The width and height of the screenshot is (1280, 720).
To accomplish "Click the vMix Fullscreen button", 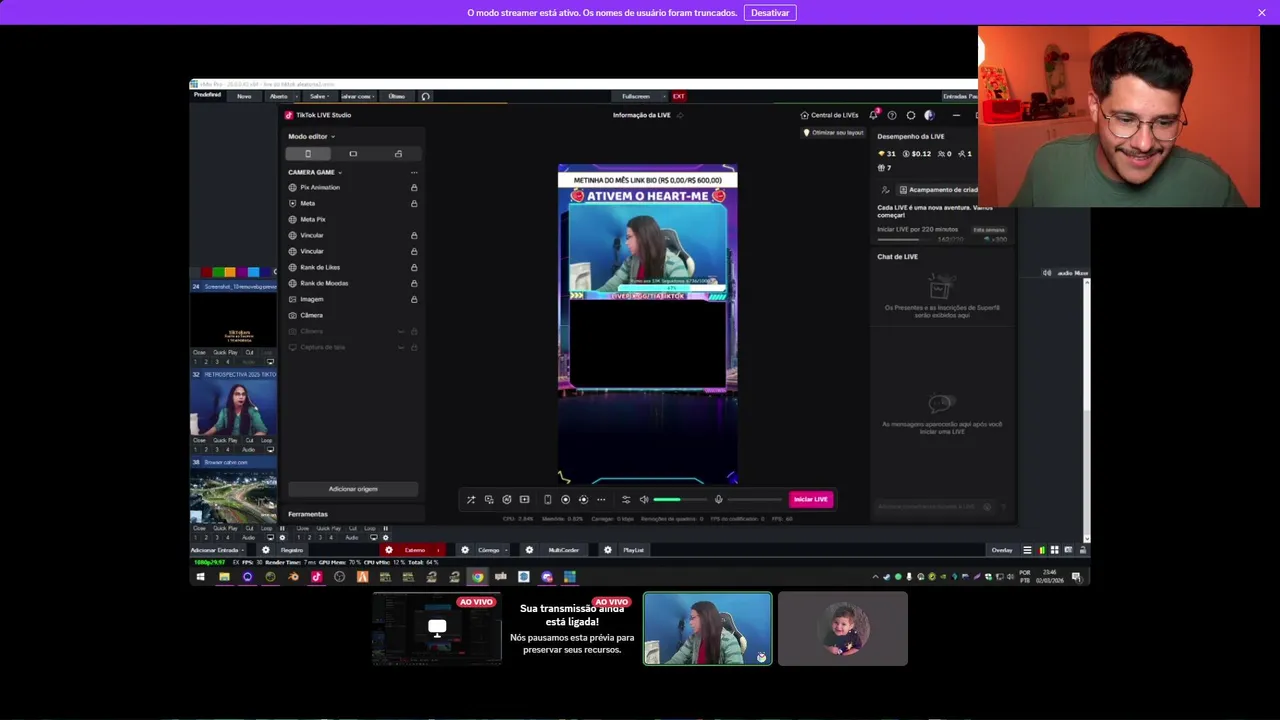I will [x=636, y=96].
